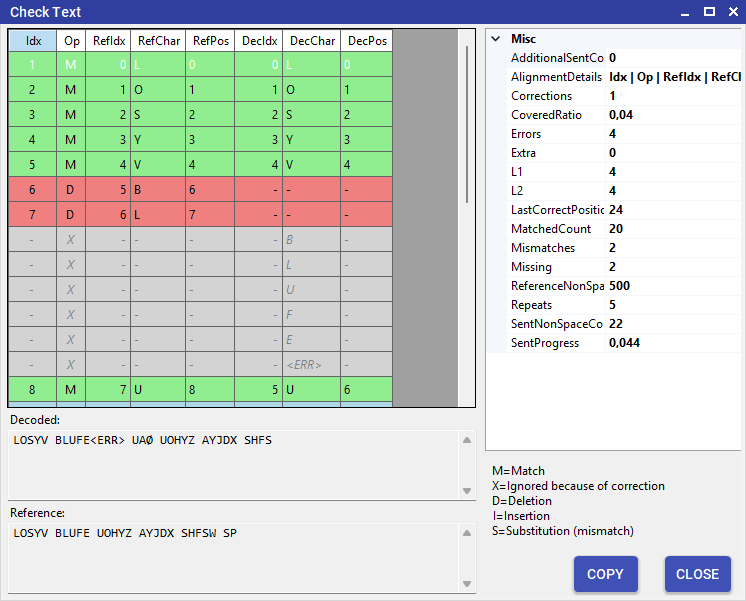The width and height of the screenshot is (746, 601).
Task: Click Idx cell 8 in table
Action: point(32,390)
